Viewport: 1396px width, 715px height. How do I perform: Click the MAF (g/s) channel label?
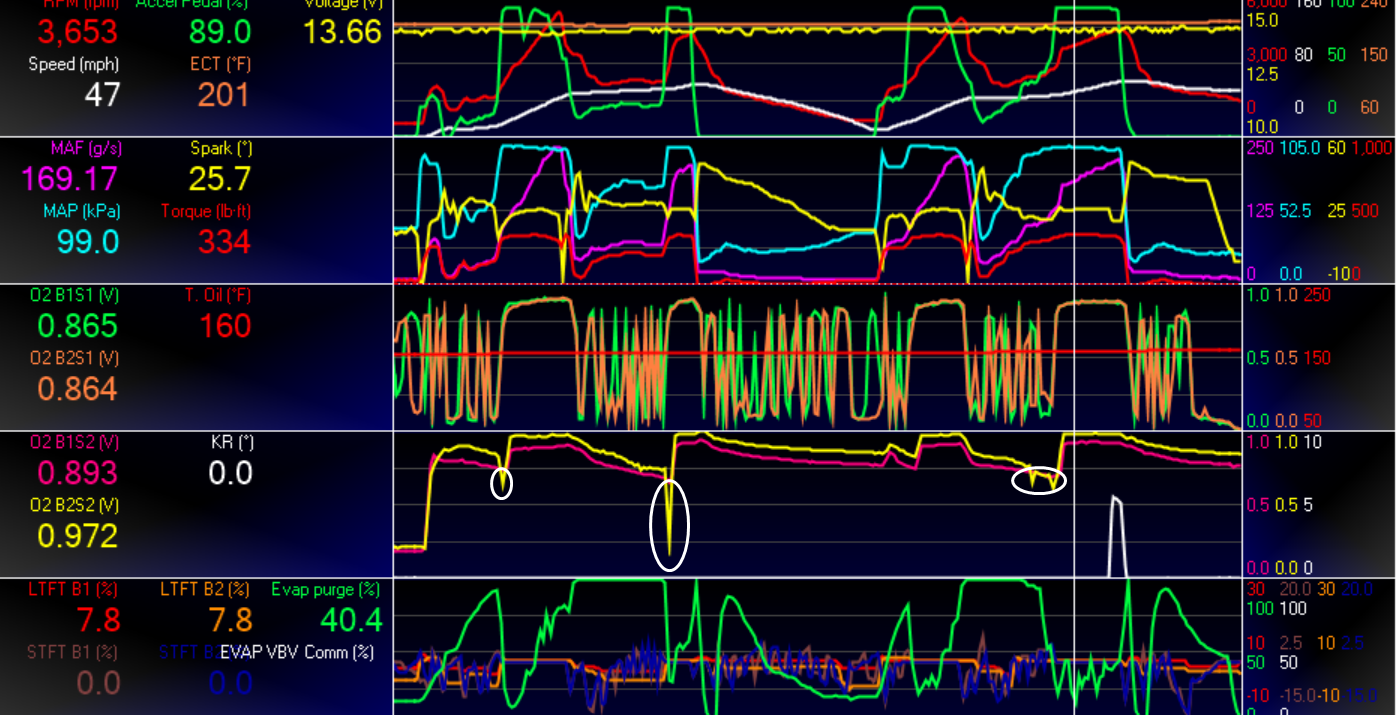(85, 148)
